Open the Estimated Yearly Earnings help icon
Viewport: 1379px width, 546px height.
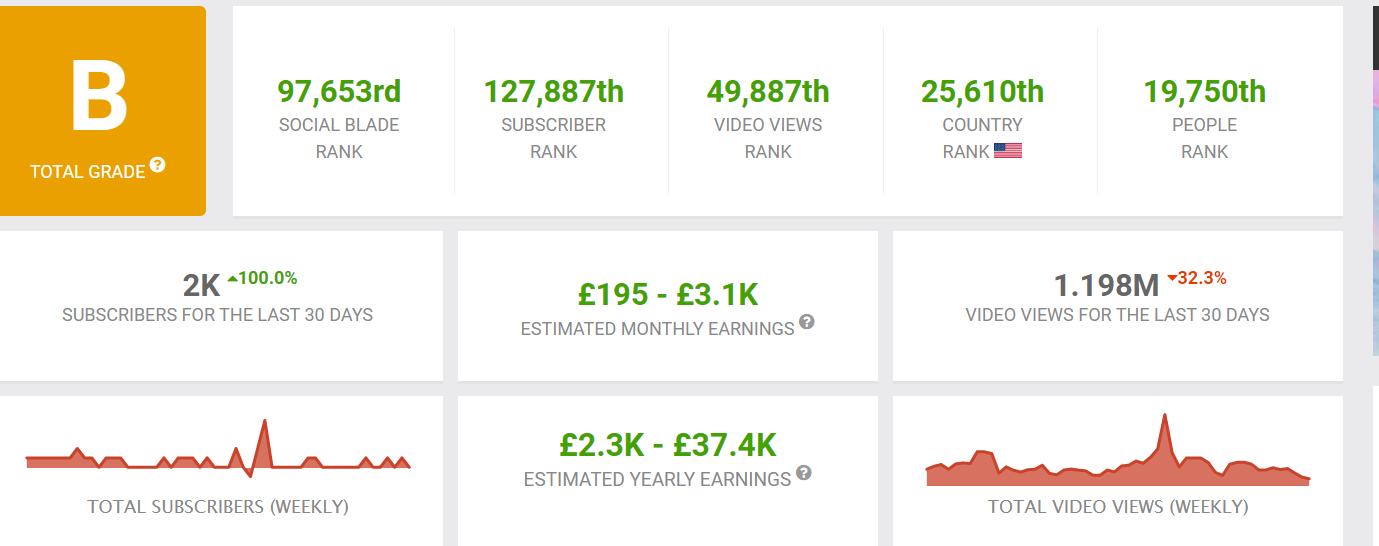(x=804, y=473)
